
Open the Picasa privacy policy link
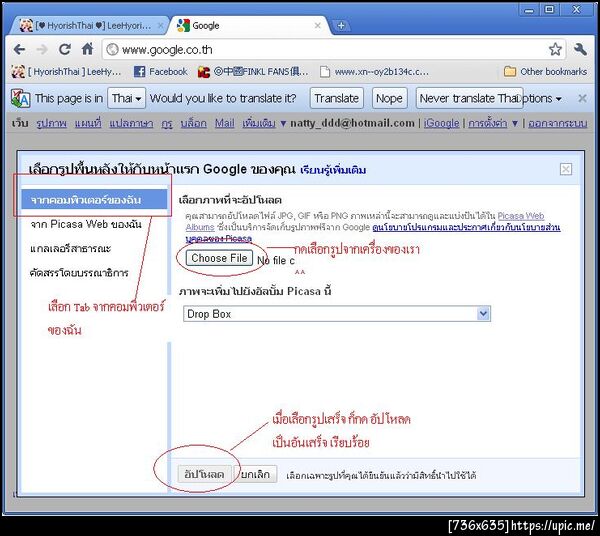point(466,228)
